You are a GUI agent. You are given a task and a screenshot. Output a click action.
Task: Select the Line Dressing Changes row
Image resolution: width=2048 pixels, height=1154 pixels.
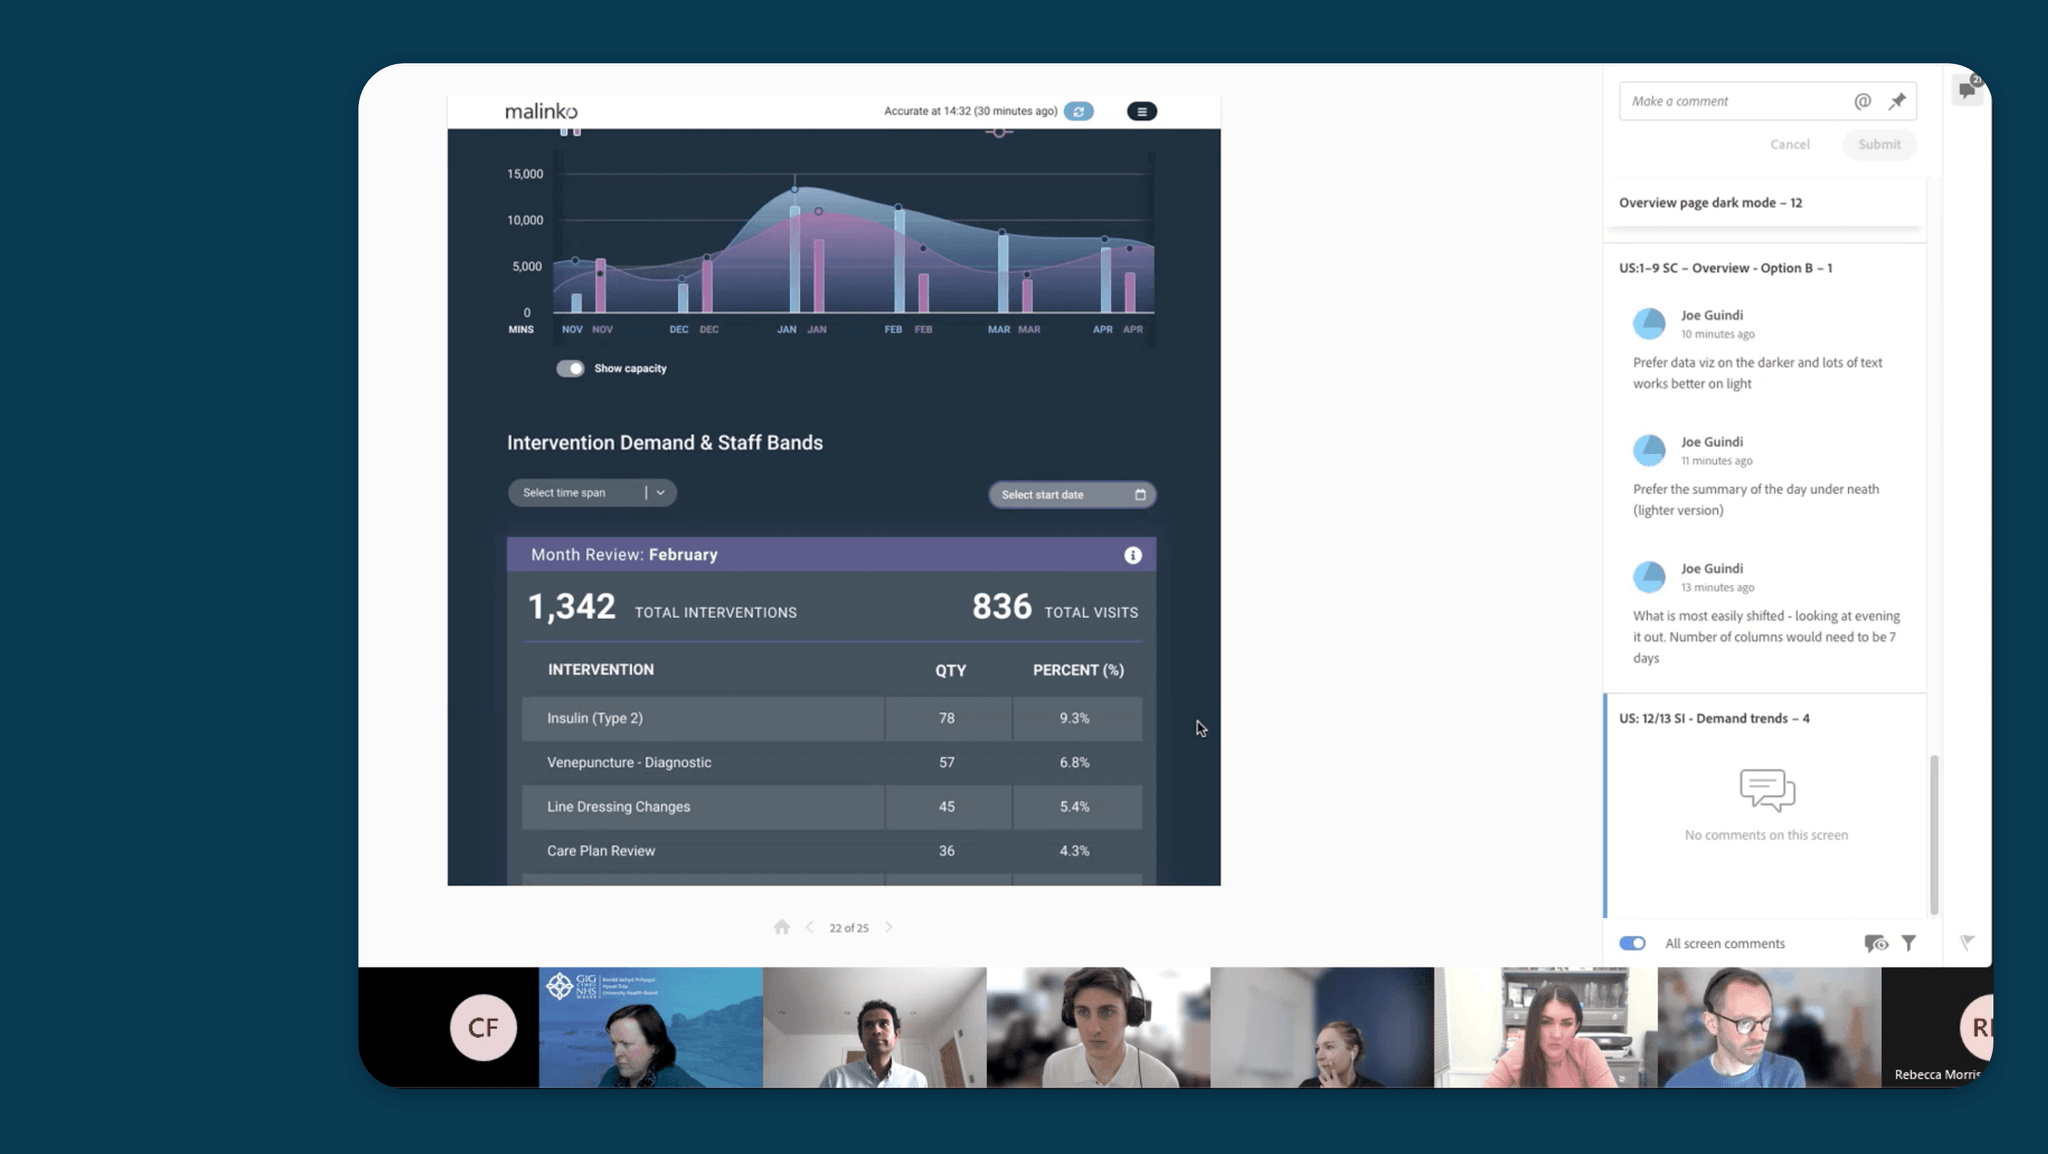[x=831, y=806]
